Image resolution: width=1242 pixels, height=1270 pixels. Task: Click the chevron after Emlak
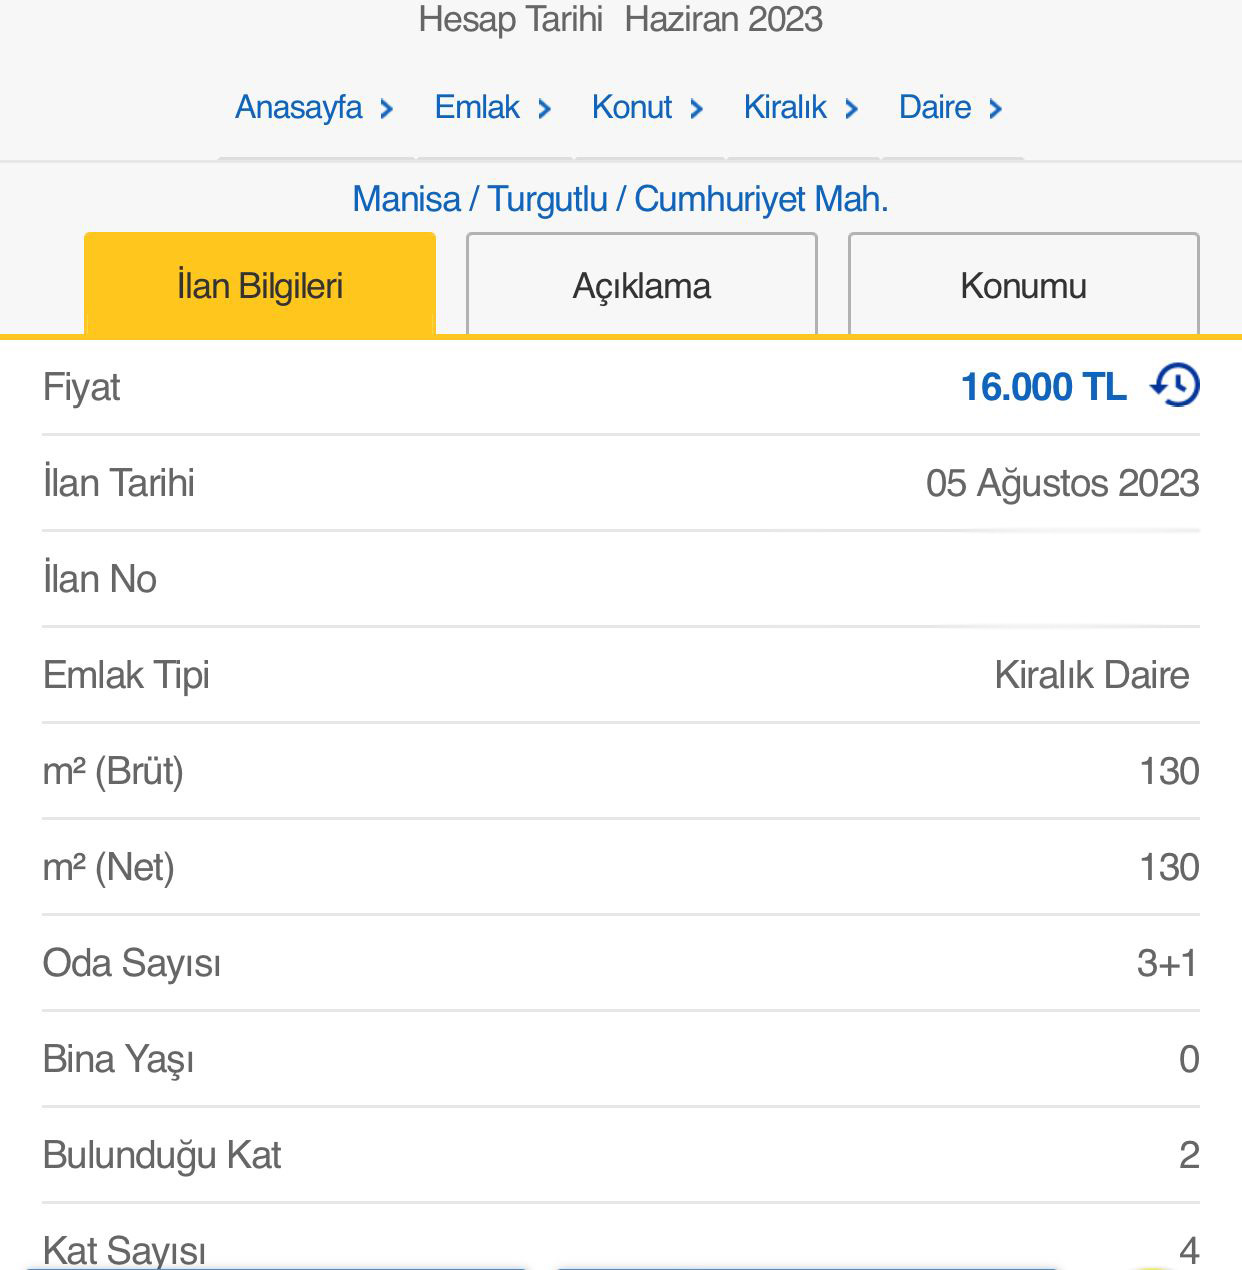[545, 108]
